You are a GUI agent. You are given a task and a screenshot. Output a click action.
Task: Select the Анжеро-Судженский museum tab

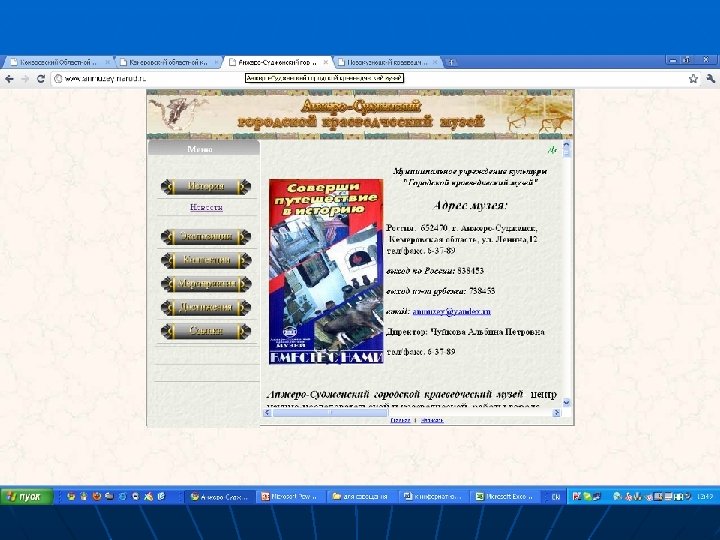coord(277,62)
